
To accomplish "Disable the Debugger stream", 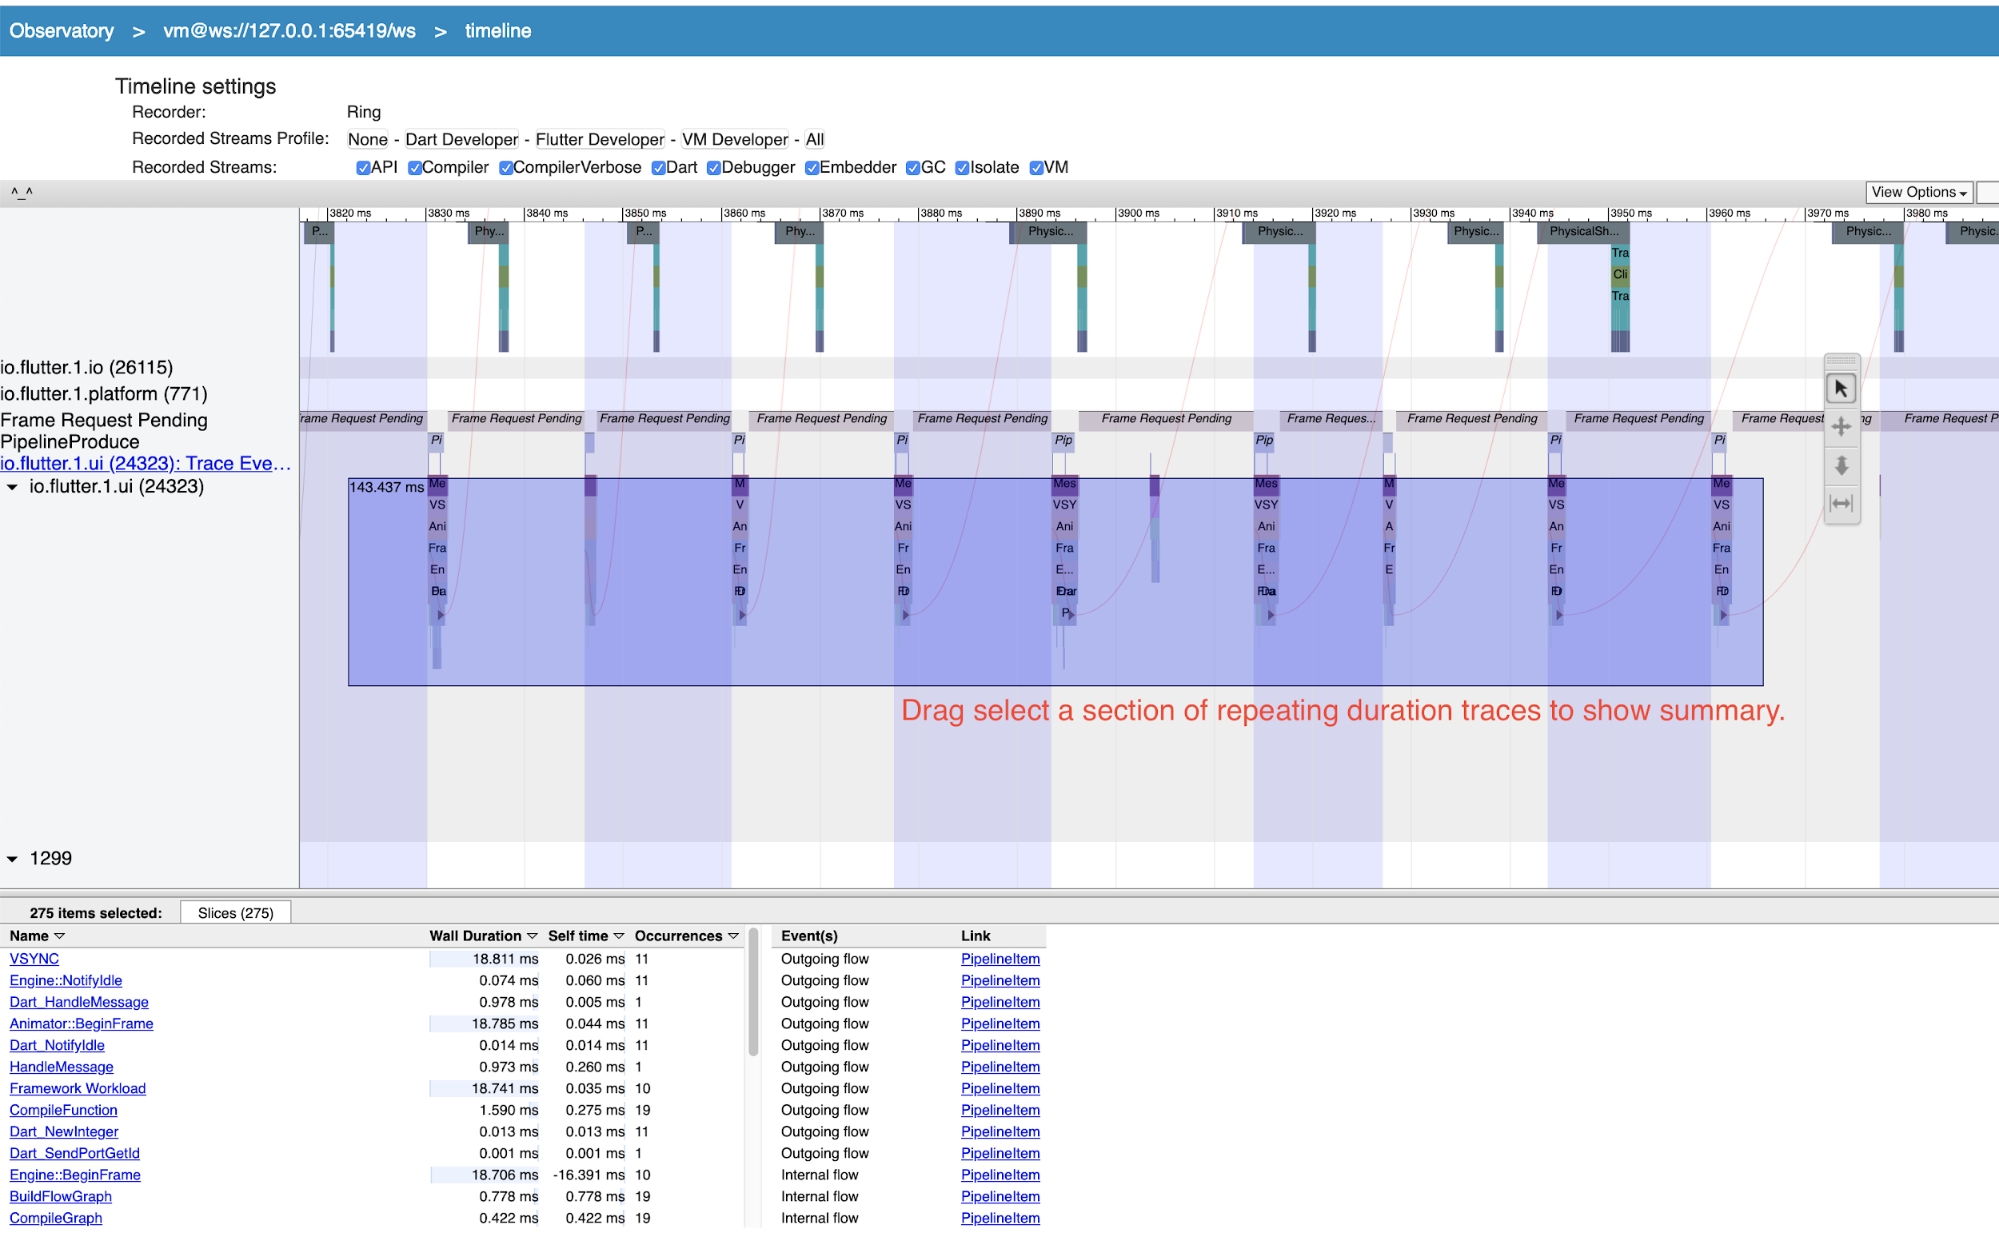I will pyautogui.click(x=713, y=168).
